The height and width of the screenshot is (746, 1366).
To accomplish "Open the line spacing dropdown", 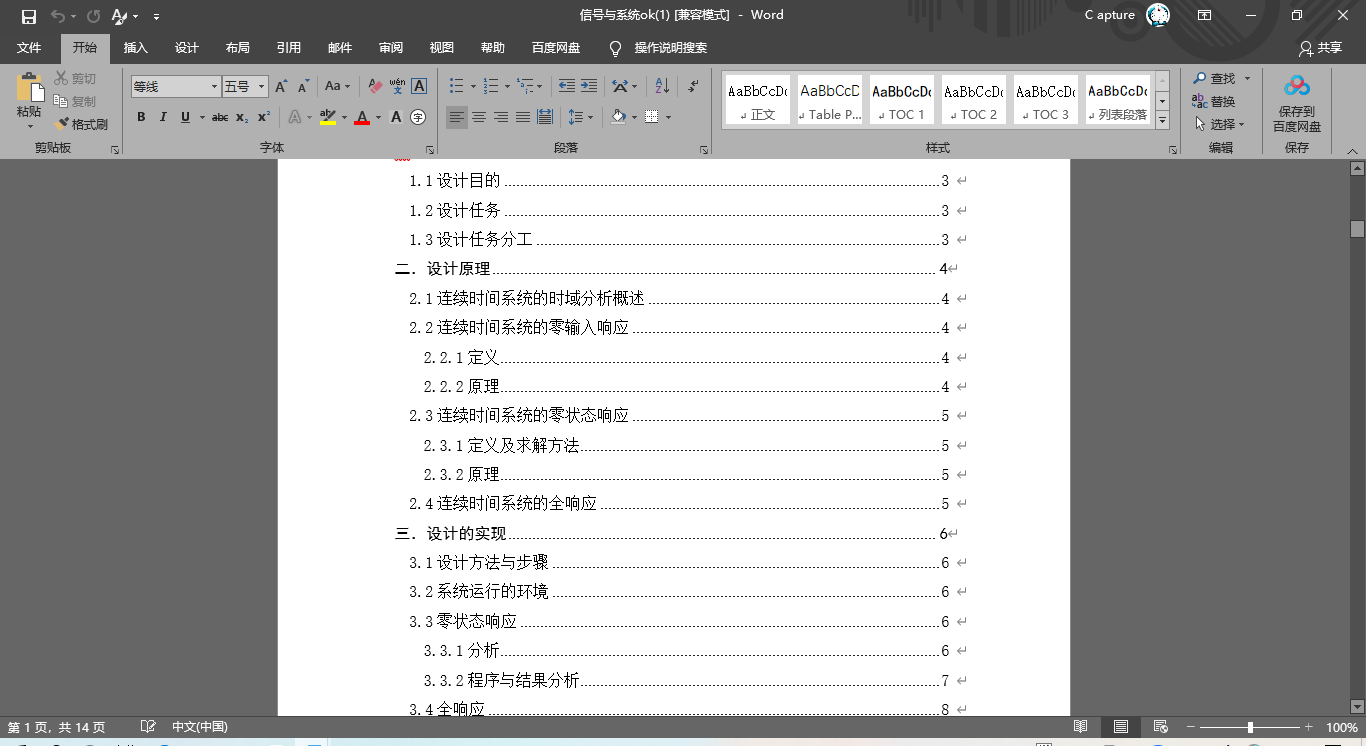I will pyautogui.click(x=580, y=117).
